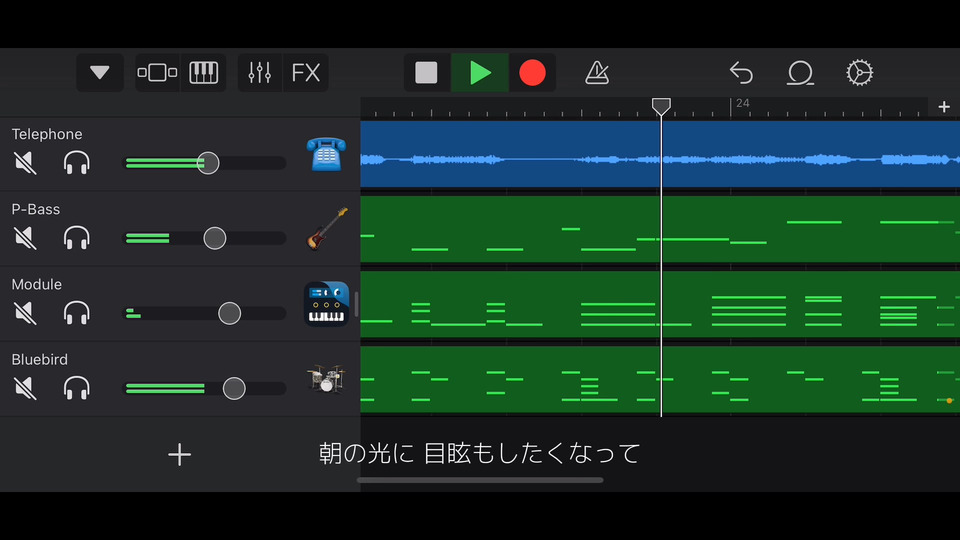
Task: Toggle the metronome
Action: click(596, 73)
